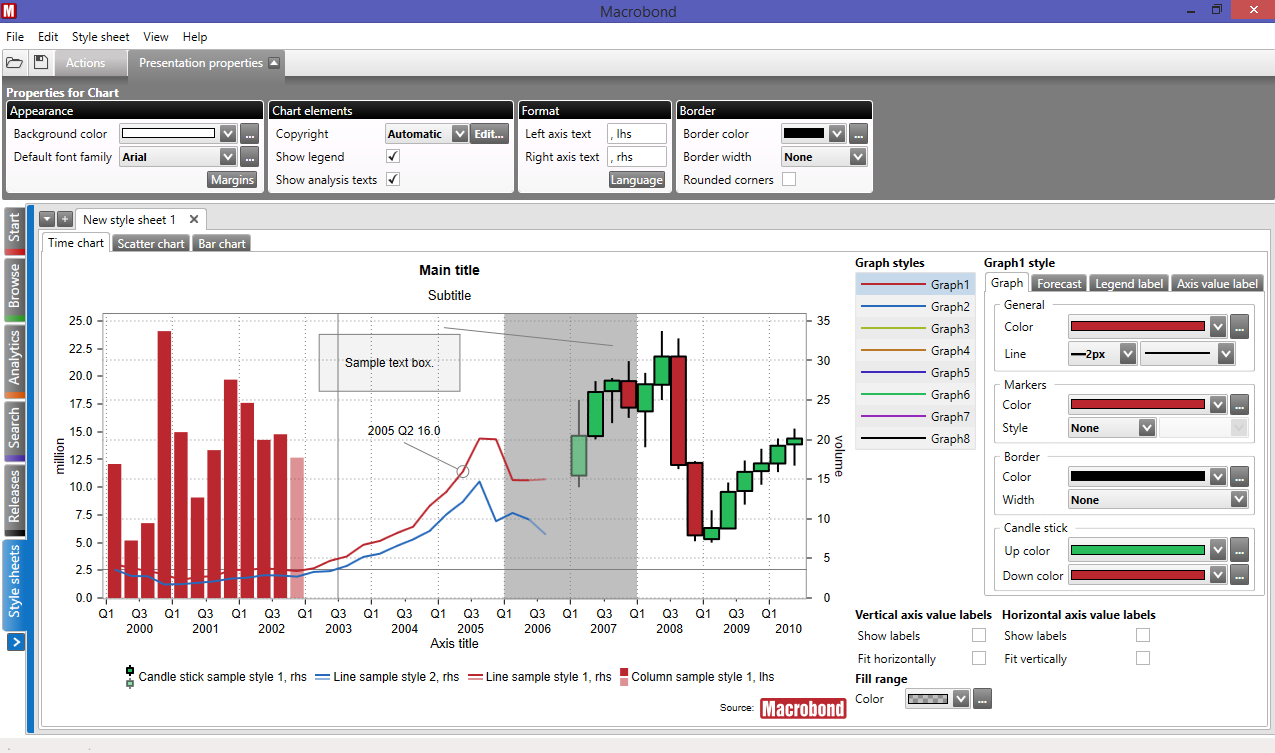1275x753 pixels.
Task: Enable Fit horizontally checkbox
Action: point(979,659)
